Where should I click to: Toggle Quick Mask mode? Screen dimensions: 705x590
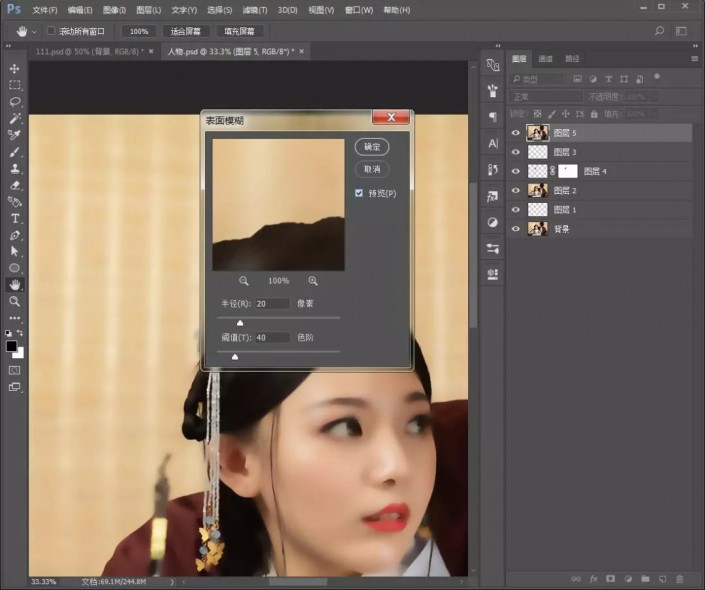coord(14,371)
